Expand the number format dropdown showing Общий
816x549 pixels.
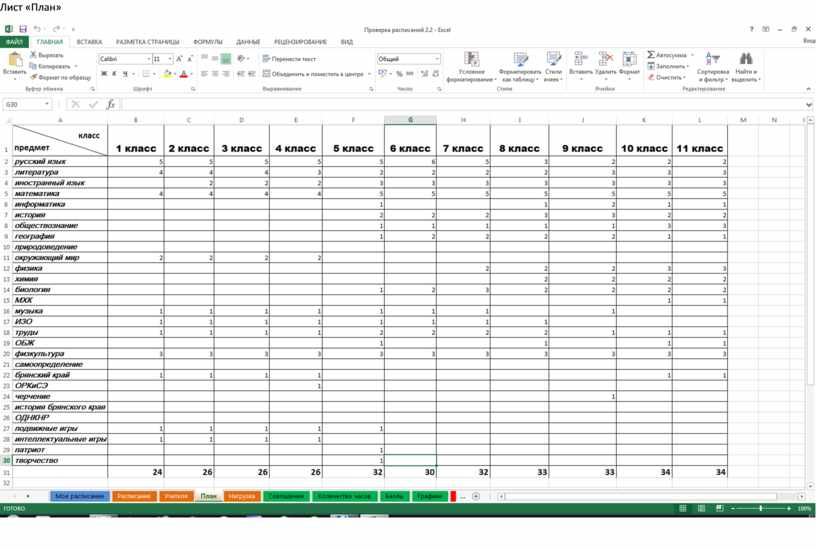click(437, 59)
